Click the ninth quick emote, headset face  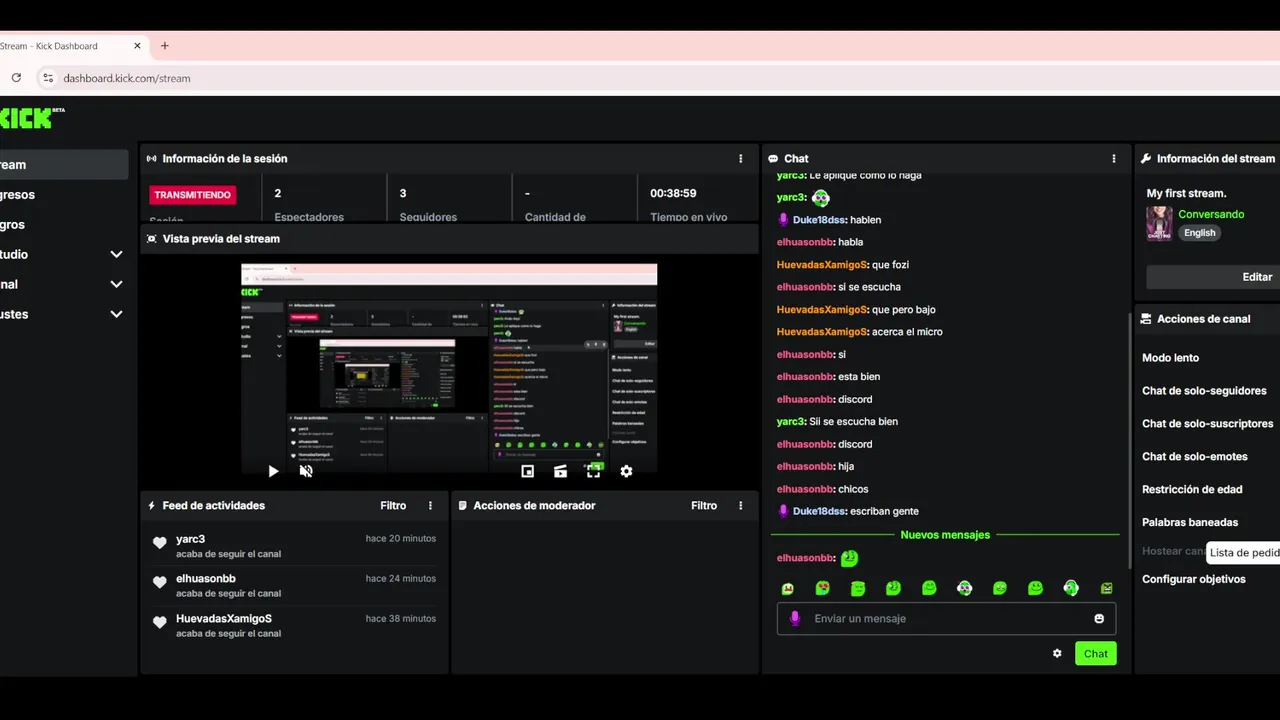click(1071, 588)
